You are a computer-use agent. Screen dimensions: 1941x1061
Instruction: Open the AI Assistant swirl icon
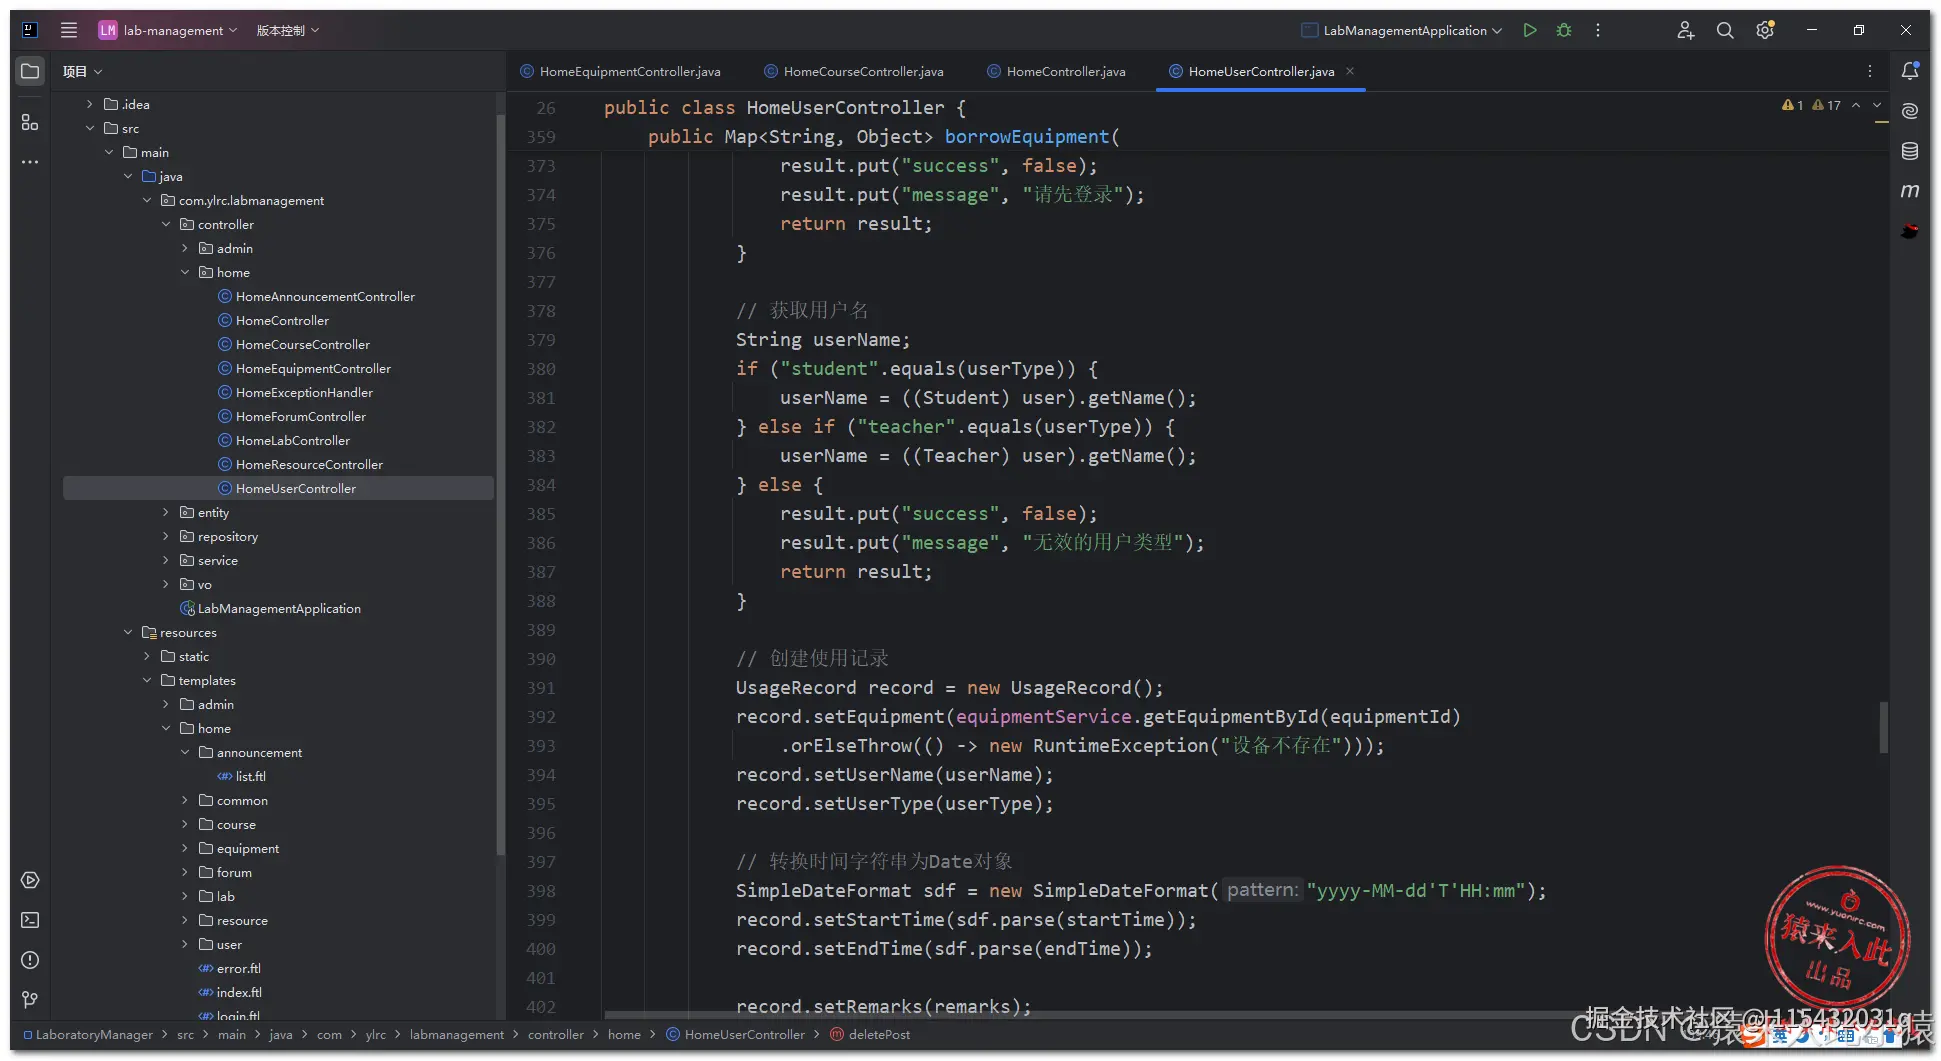(x=1910, y=111)
